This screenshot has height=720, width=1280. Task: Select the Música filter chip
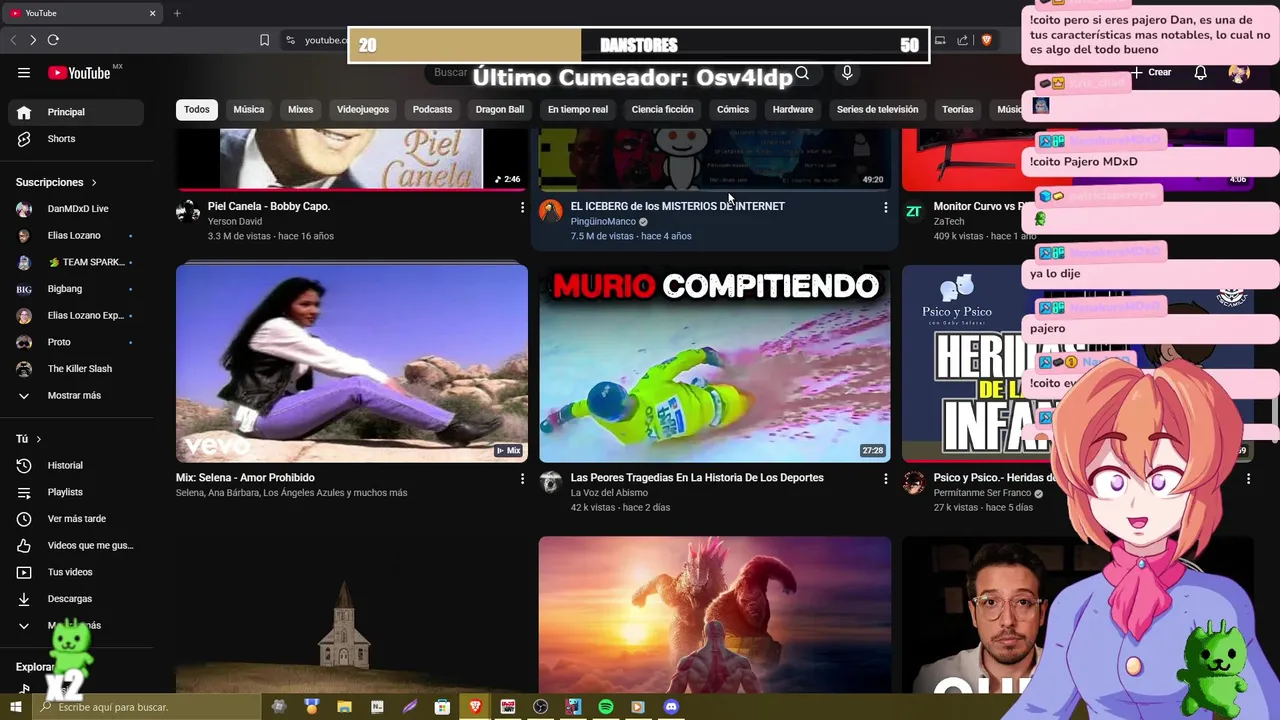click(249, 109)
